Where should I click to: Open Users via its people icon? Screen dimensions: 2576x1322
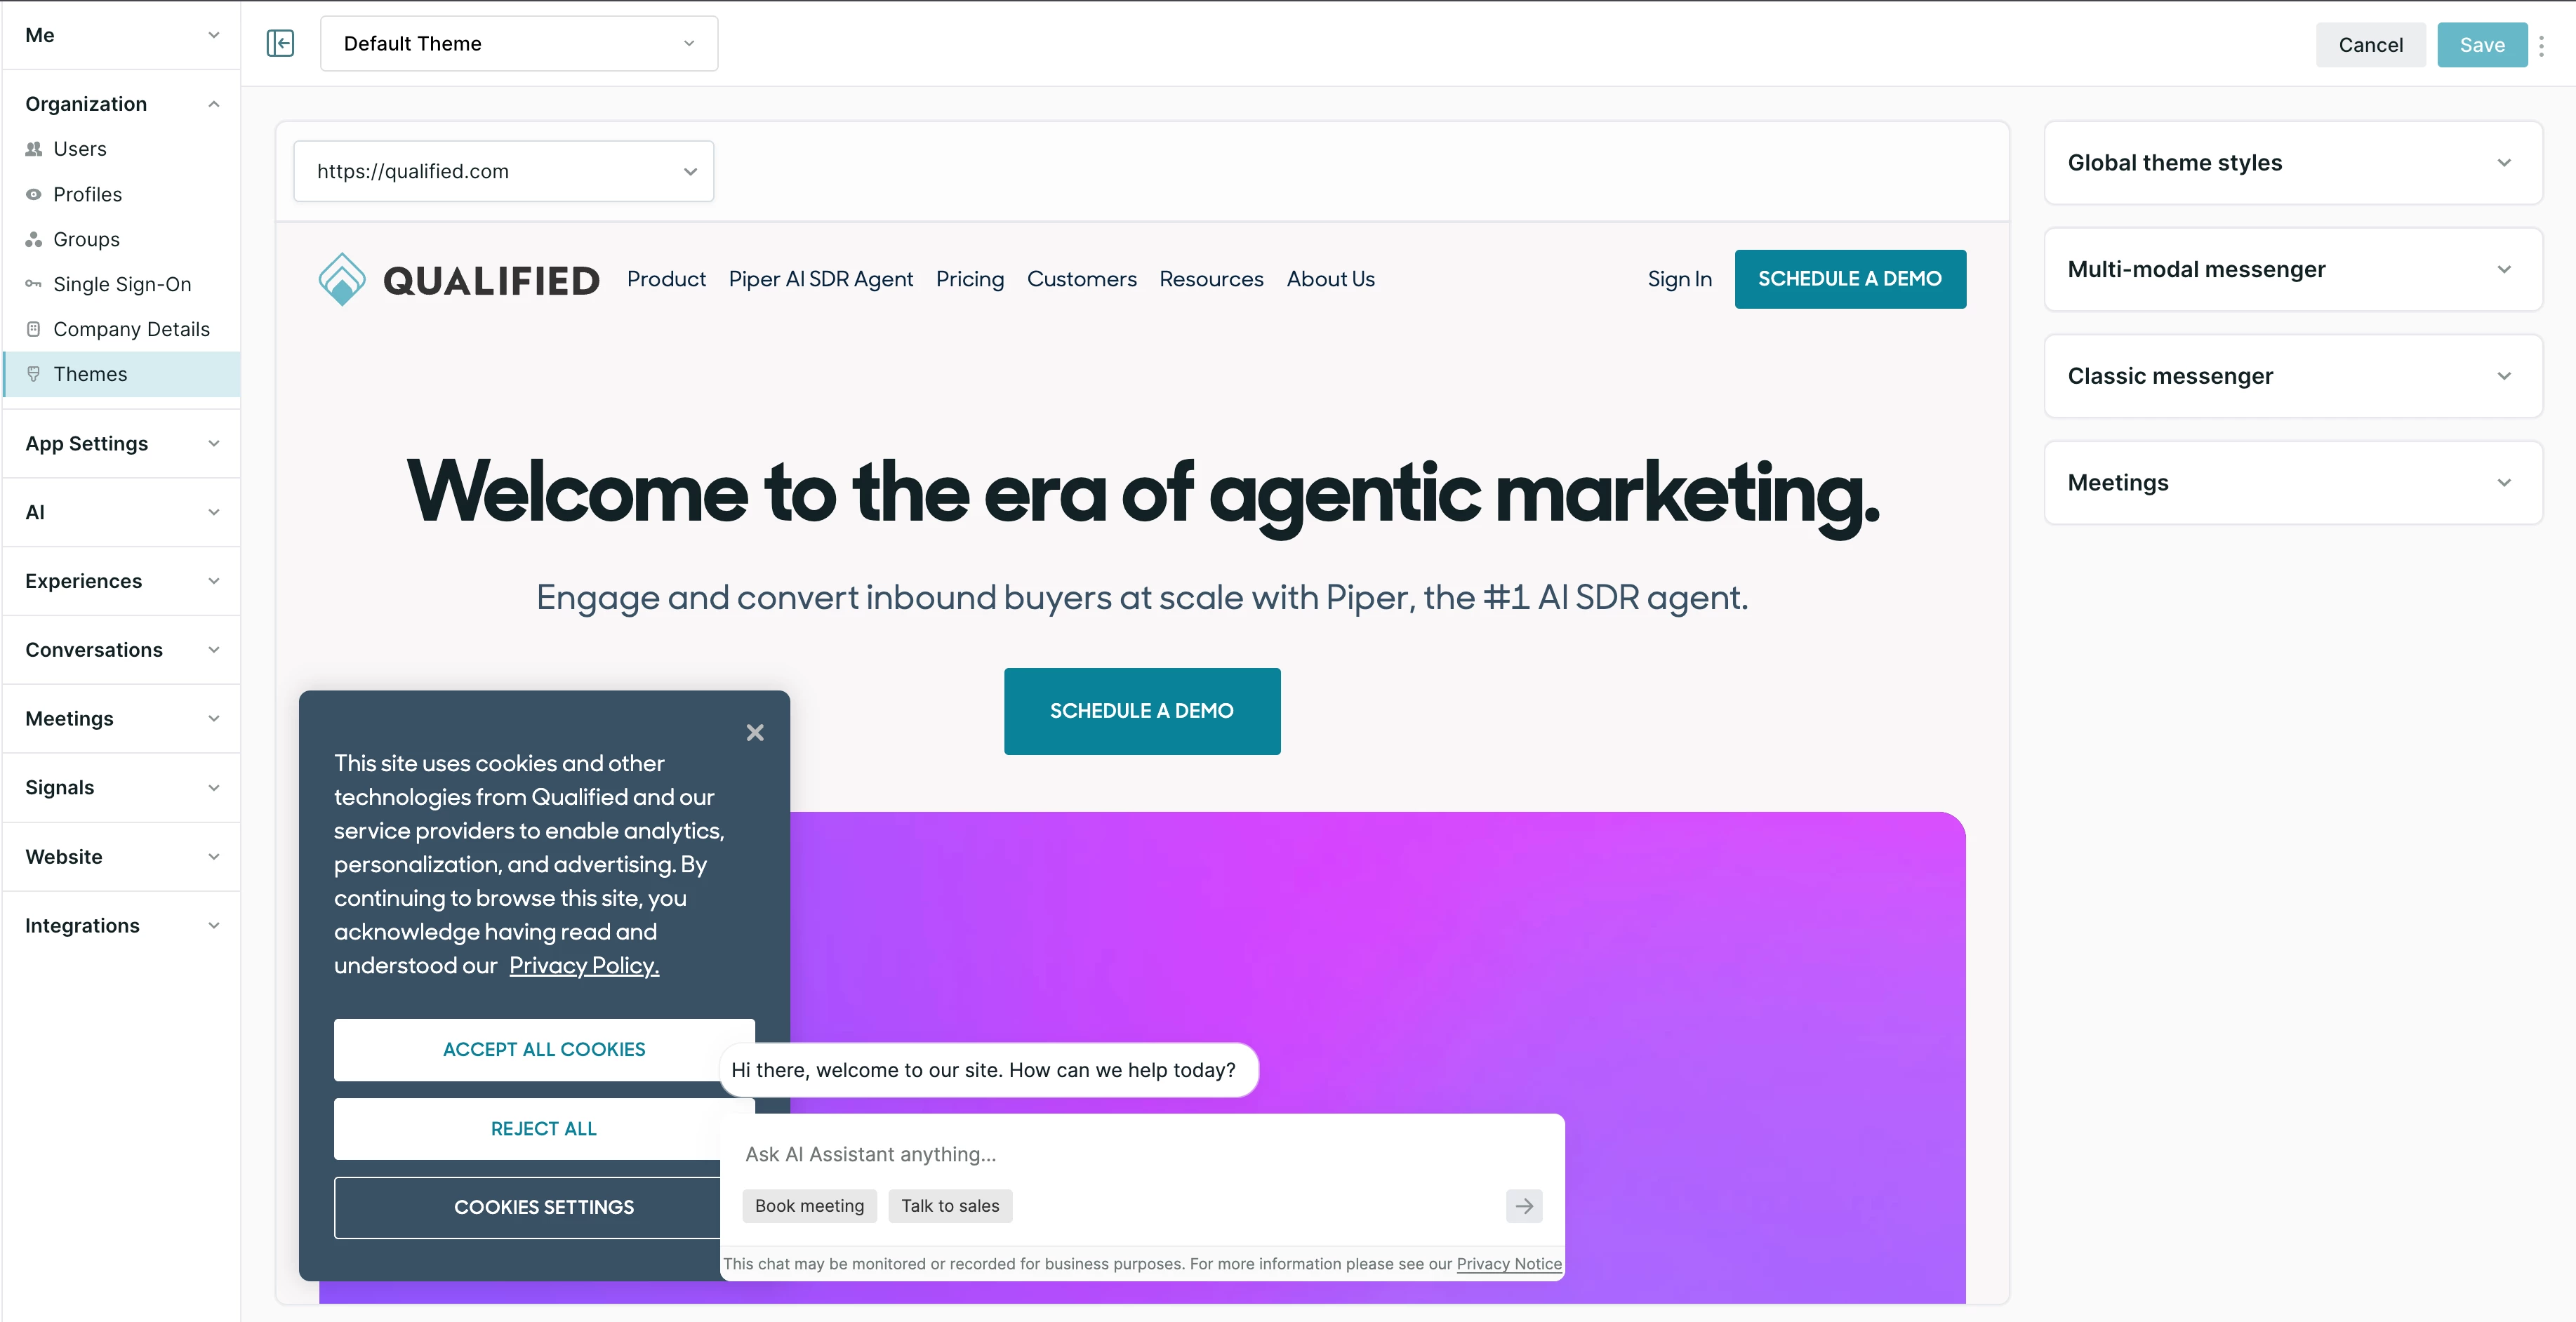coord(34,149)
